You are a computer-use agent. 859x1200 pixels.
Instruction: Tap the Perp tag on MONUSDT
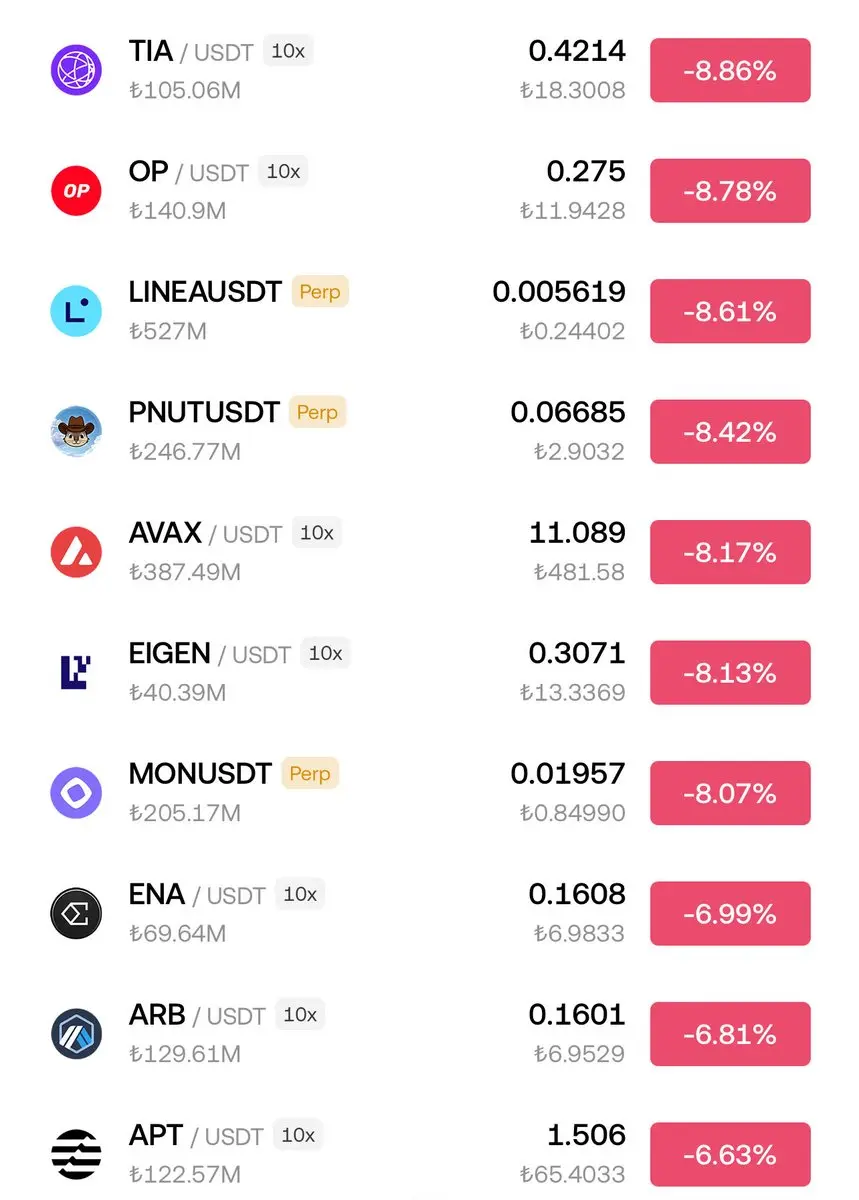(x=310, y=773)
